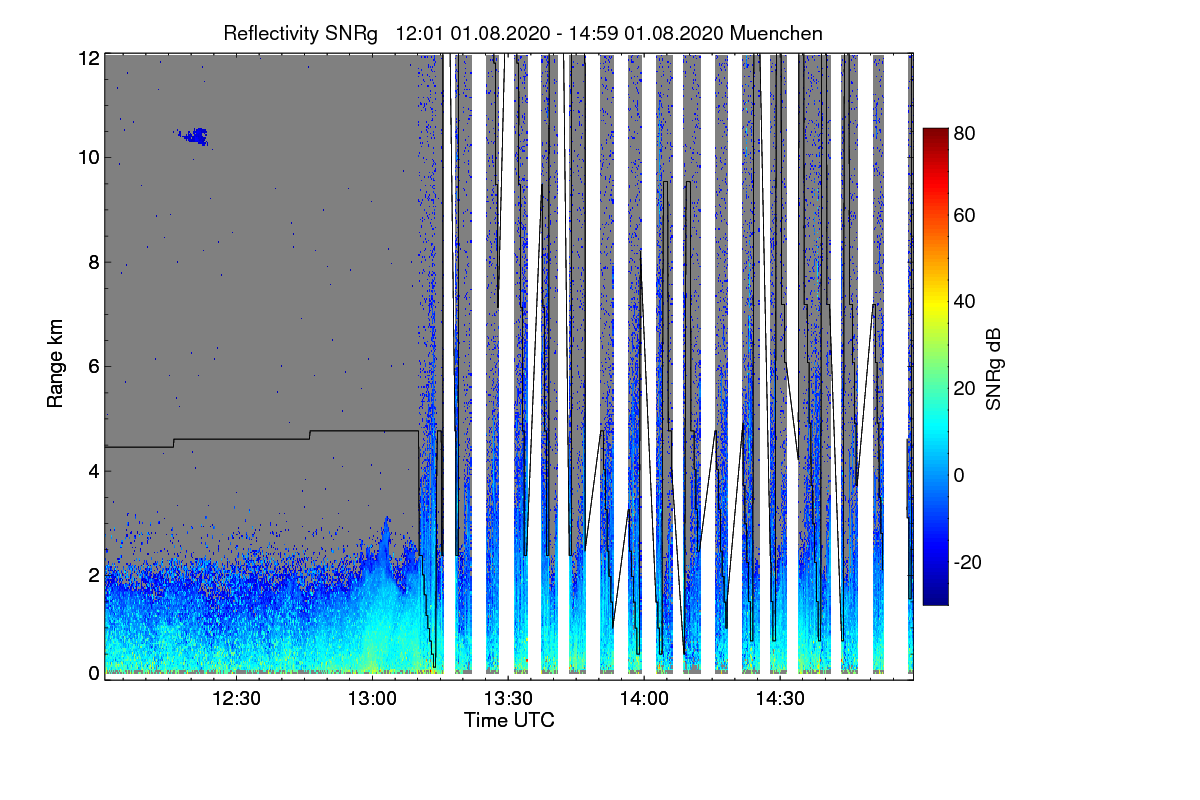Click the y-axis tick label '2'
Viewport: 1200px width, 800px height.
point(93,575)
